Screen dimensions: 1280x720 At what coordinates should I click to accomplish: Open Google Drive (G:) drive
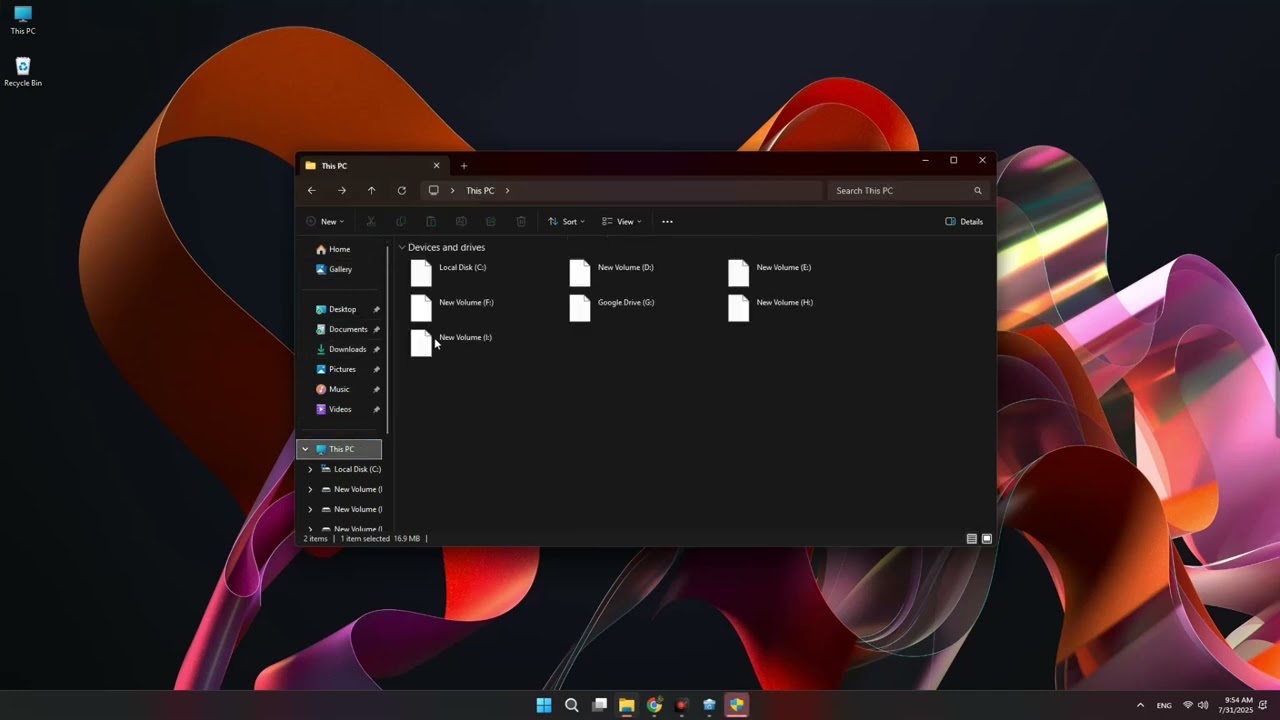pos(612,307)
